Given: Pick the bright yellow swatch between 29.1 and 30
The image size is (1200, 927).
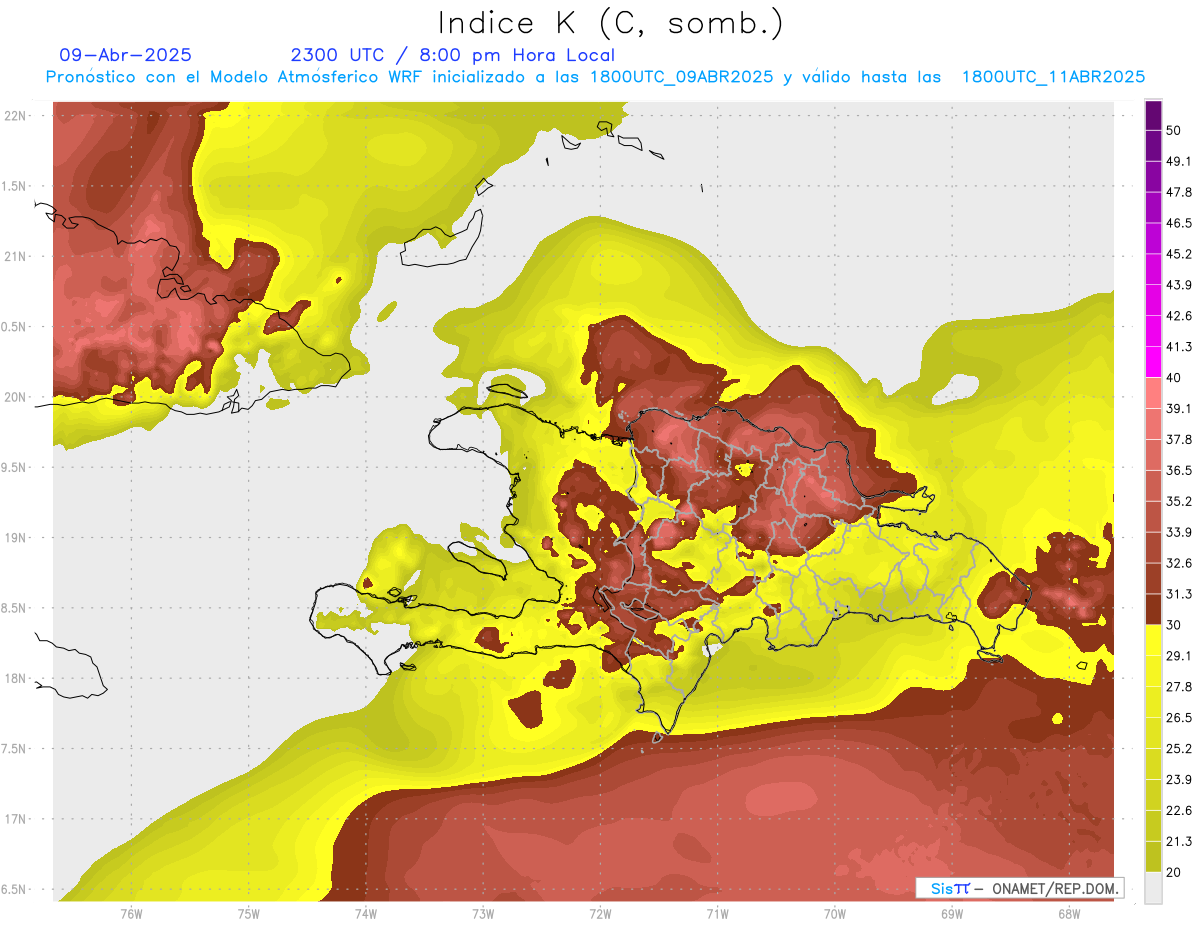Looking at the screenshot, I should point(1153,640).
